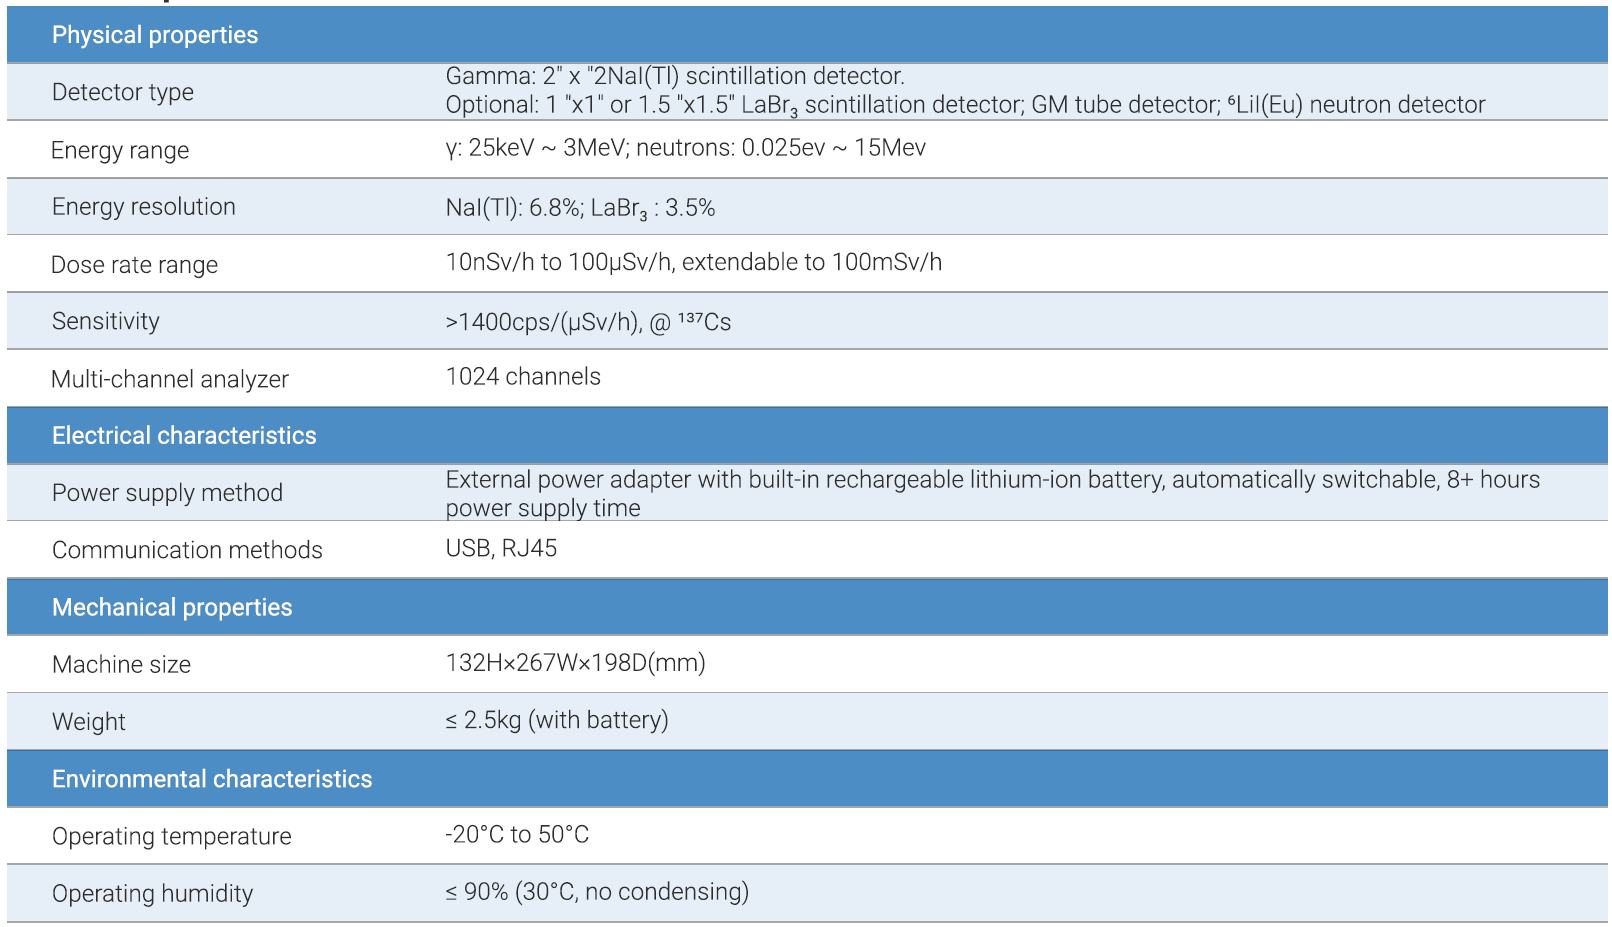Viewport: 1612px width, 927px height.
Task: Select the 1024 channels value
Action: tap(523, 377)
